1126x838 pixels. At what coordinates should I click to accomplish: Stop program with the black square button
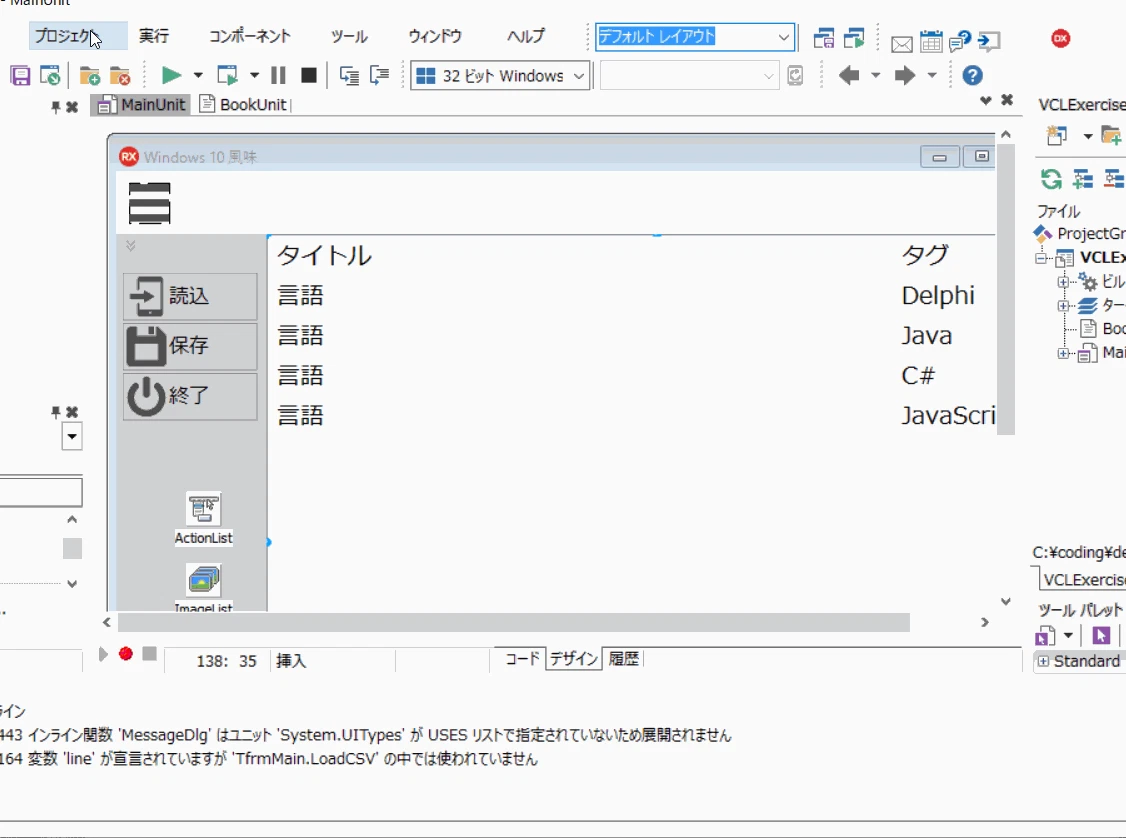(309, 75)
